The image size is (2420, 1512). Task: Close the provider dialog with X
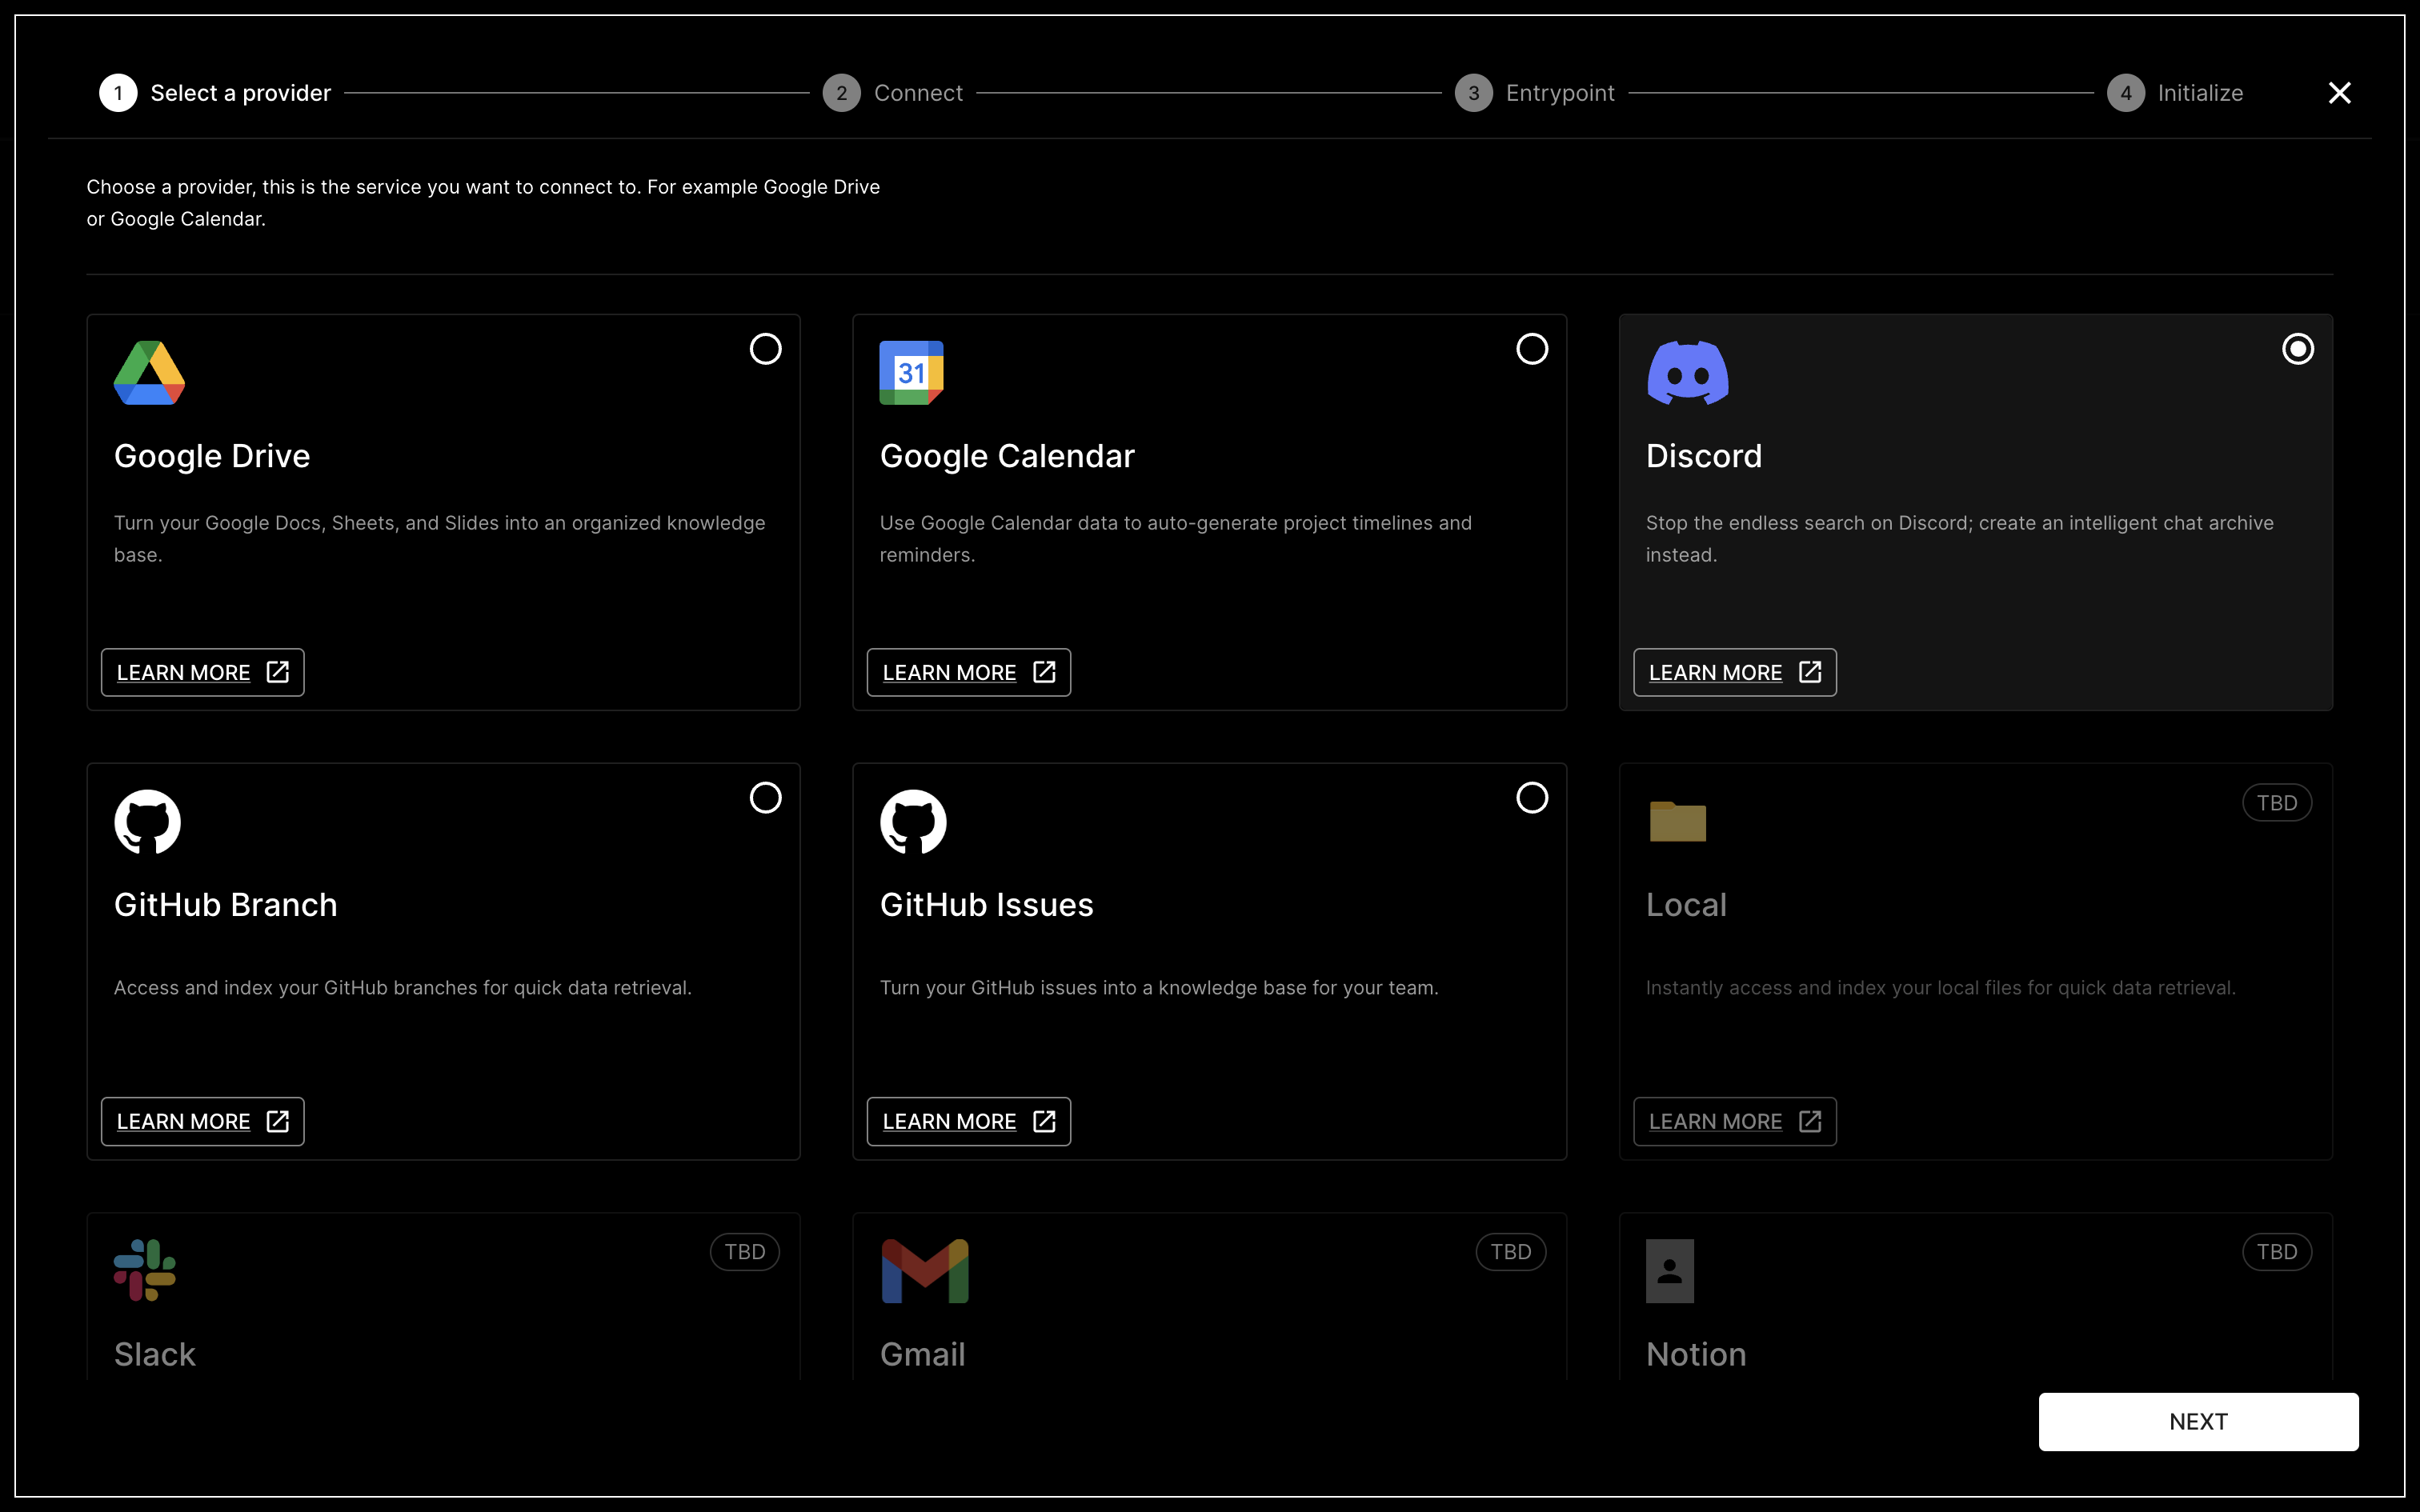coord(2339,93)
